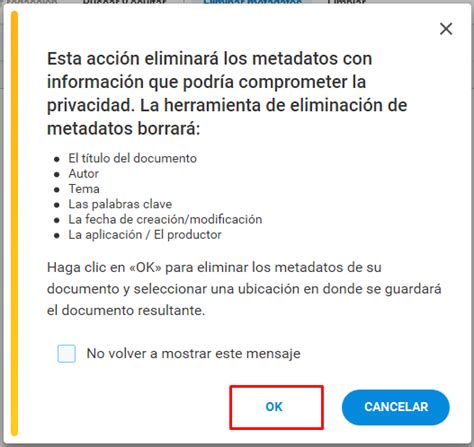Select the "Autor" list item
474x447 pixels.
[x=83, y=174]
